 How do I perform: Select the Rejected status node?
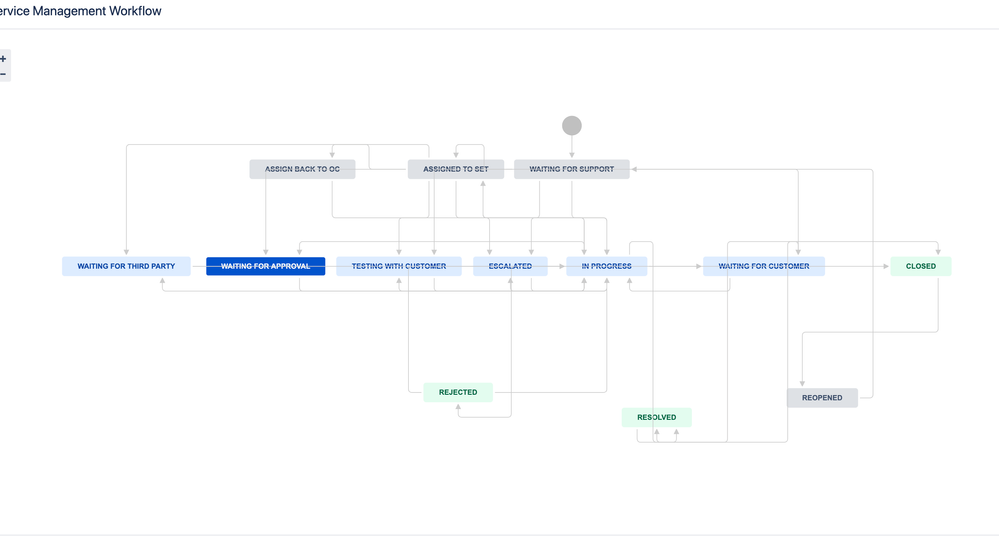[458, 392]
